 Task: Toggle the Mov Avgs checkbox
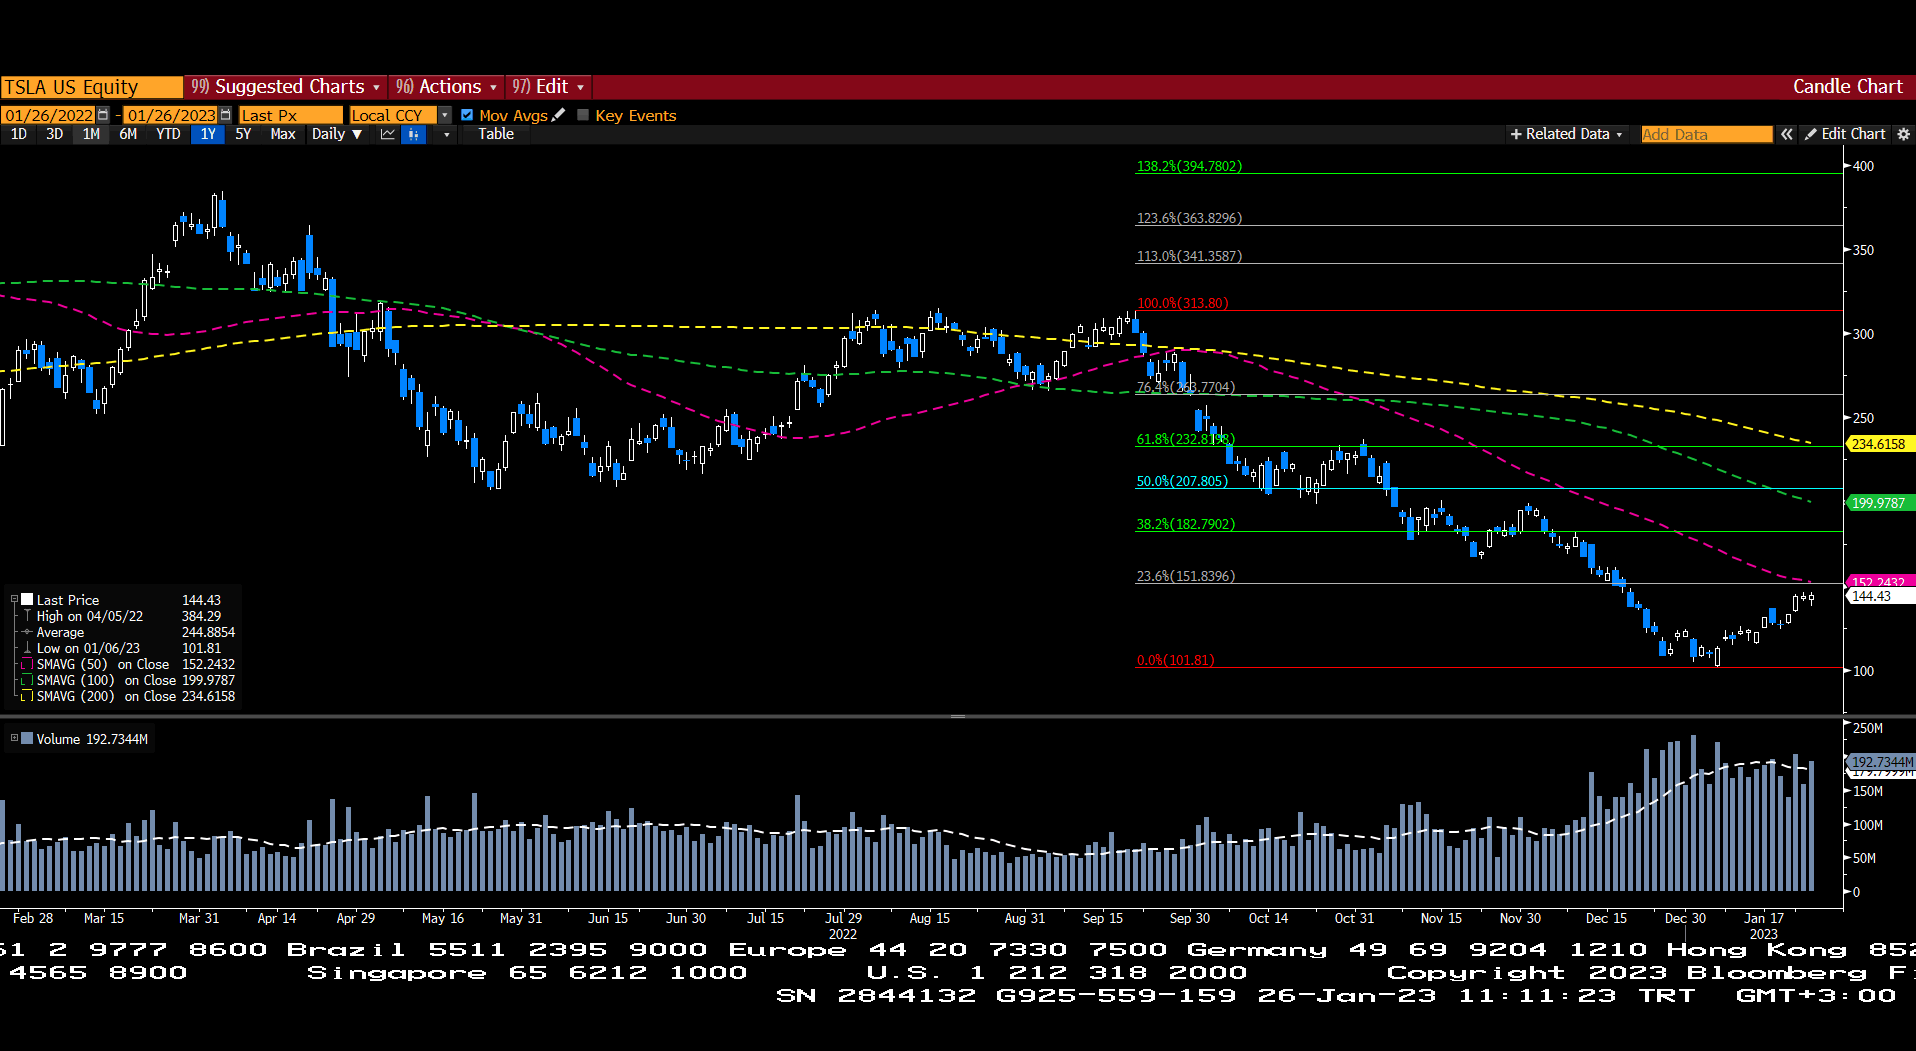[467, 115]
